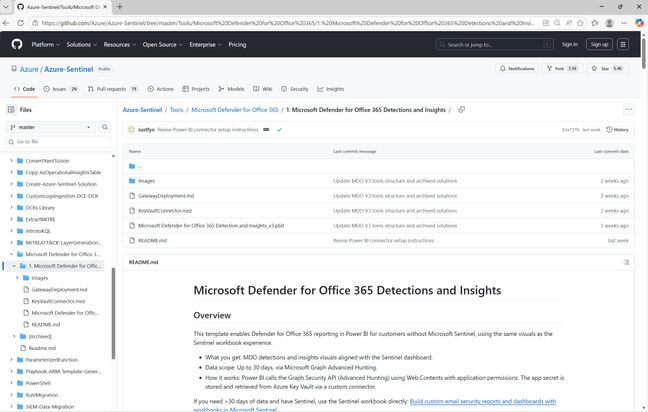Switch to the Models tab

click(231, 89)
